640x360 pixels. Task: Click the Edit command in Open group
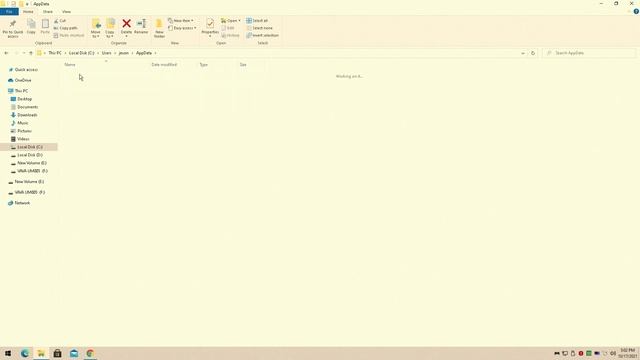pos(228,28)
